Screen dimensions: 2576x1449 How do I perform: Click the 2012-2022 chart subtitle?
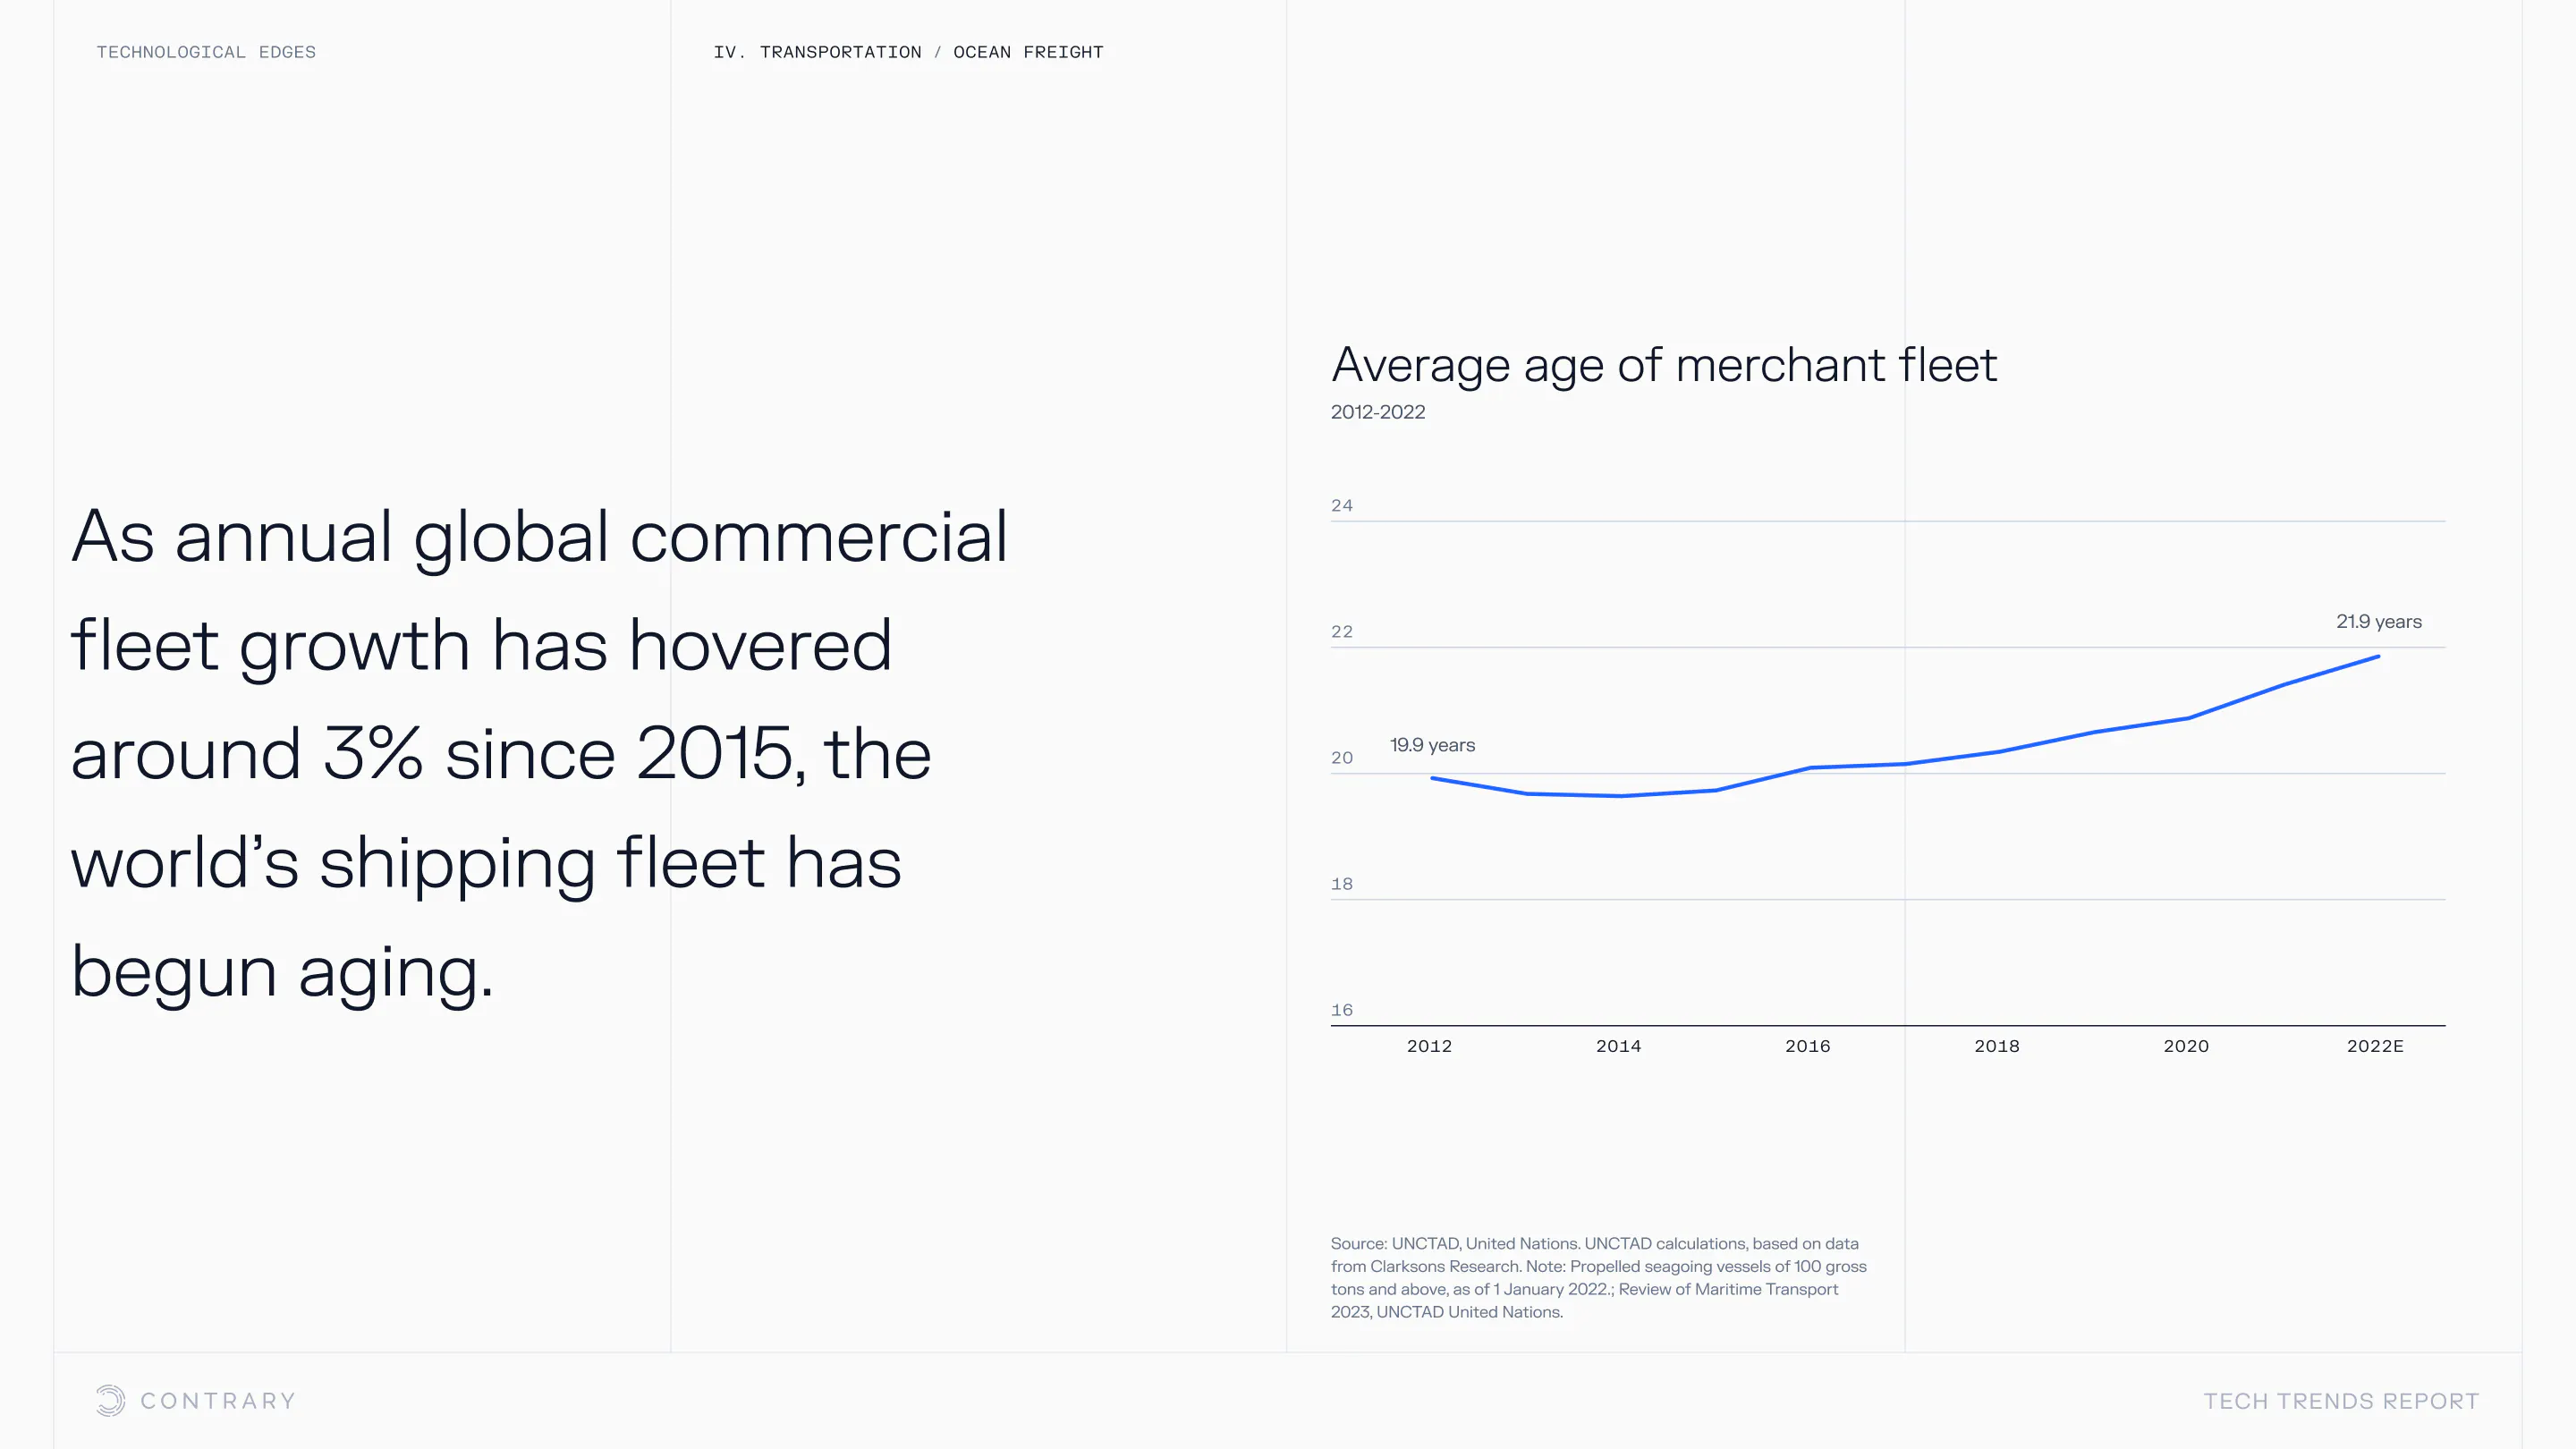coord(1377,412)
